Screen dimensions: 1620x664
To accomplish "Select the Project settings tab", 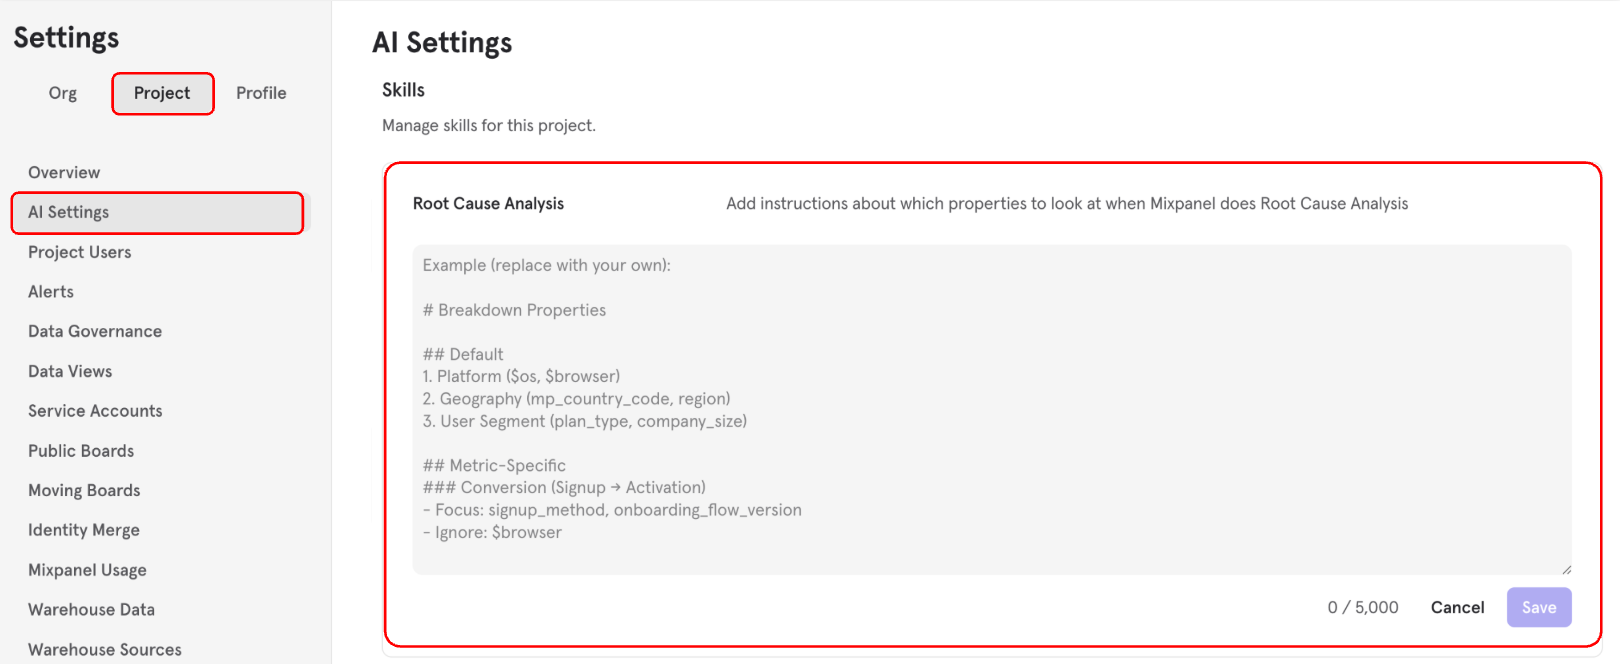I will click(162, 93).
